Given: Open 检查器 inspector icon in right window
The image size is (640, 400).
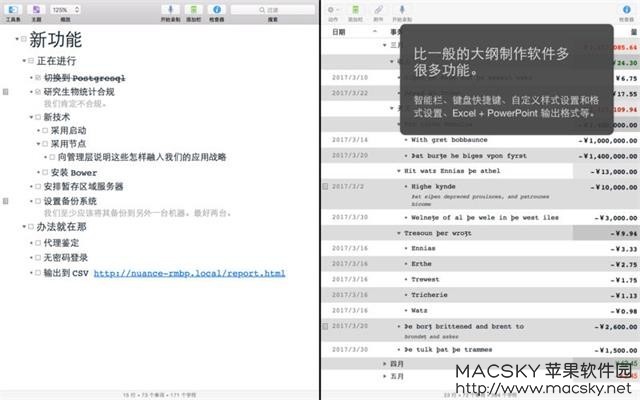Looking at the screenshot, I should point(627,9).
